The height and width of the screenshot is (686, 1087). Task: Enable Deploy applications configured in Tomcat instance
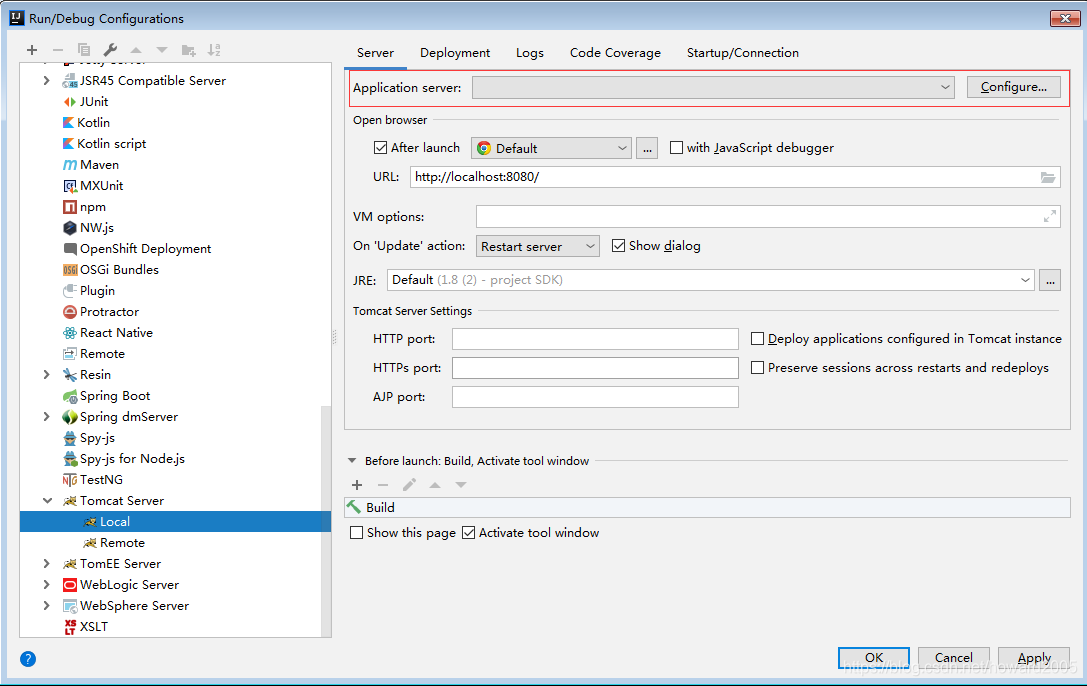point(758,339)
